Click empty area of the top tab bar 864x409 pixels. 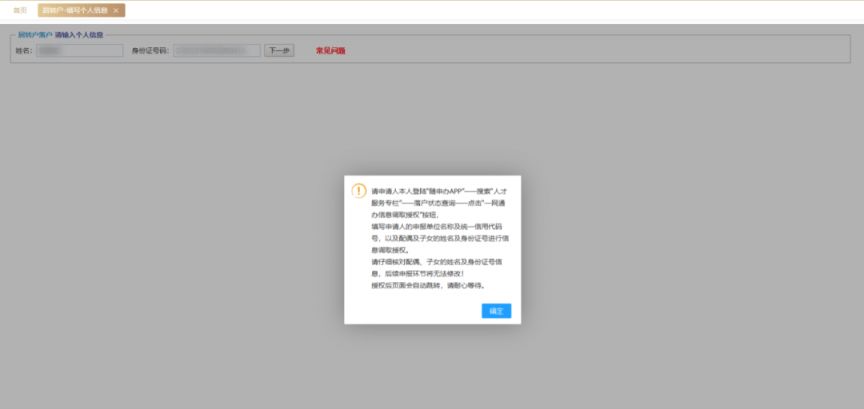click(496, 10)
